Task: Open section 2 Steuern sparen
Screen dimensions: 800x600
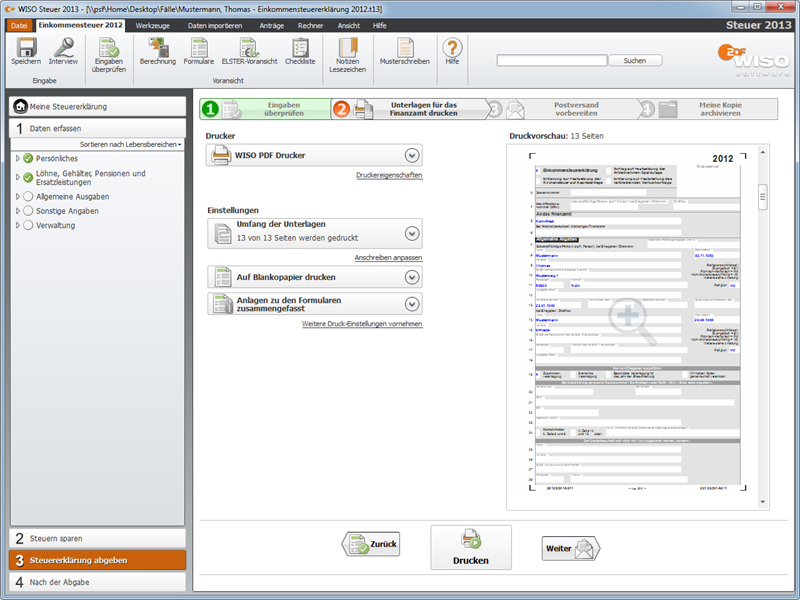Action: click(x=97, y=538)
